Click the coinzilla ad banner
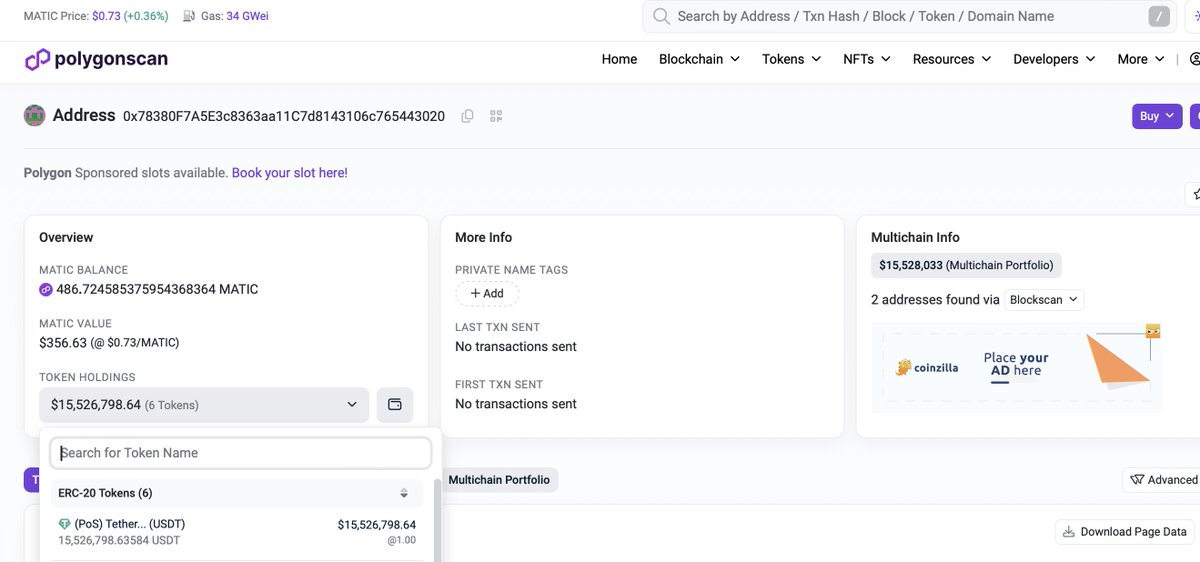Screen dimensions: 1200x562 coord(1017,367)
